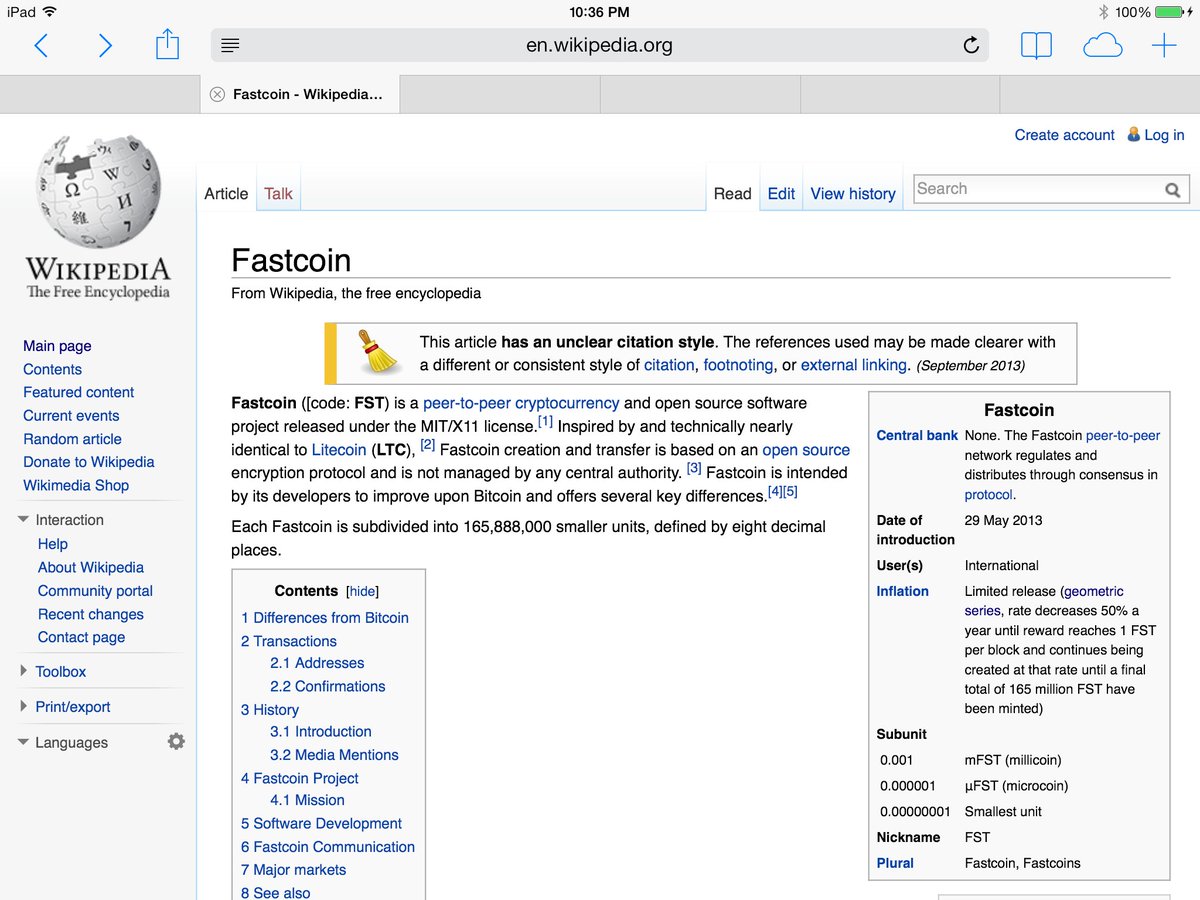Follow the open source link in intro

(806, 450)
